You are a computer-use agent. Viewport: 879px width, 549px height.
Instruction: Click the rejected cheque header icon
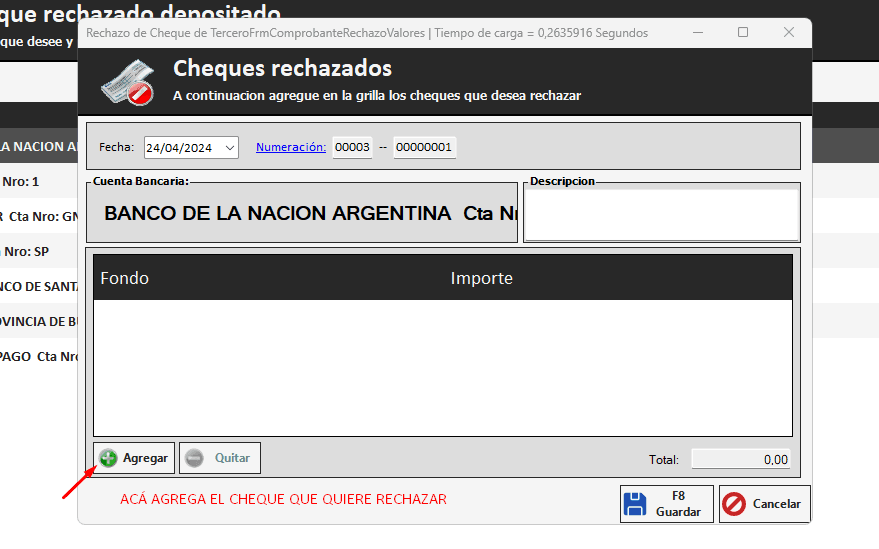[x=126, y=82]
